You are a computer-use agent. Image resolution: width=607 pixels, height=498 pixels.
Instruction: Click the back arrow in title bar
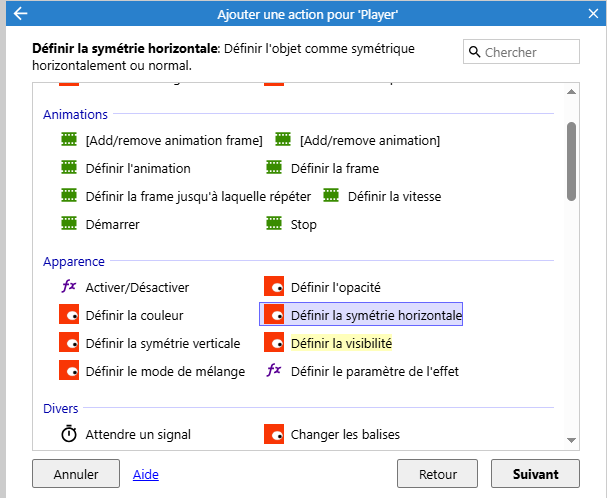click(x=20, y=14)
